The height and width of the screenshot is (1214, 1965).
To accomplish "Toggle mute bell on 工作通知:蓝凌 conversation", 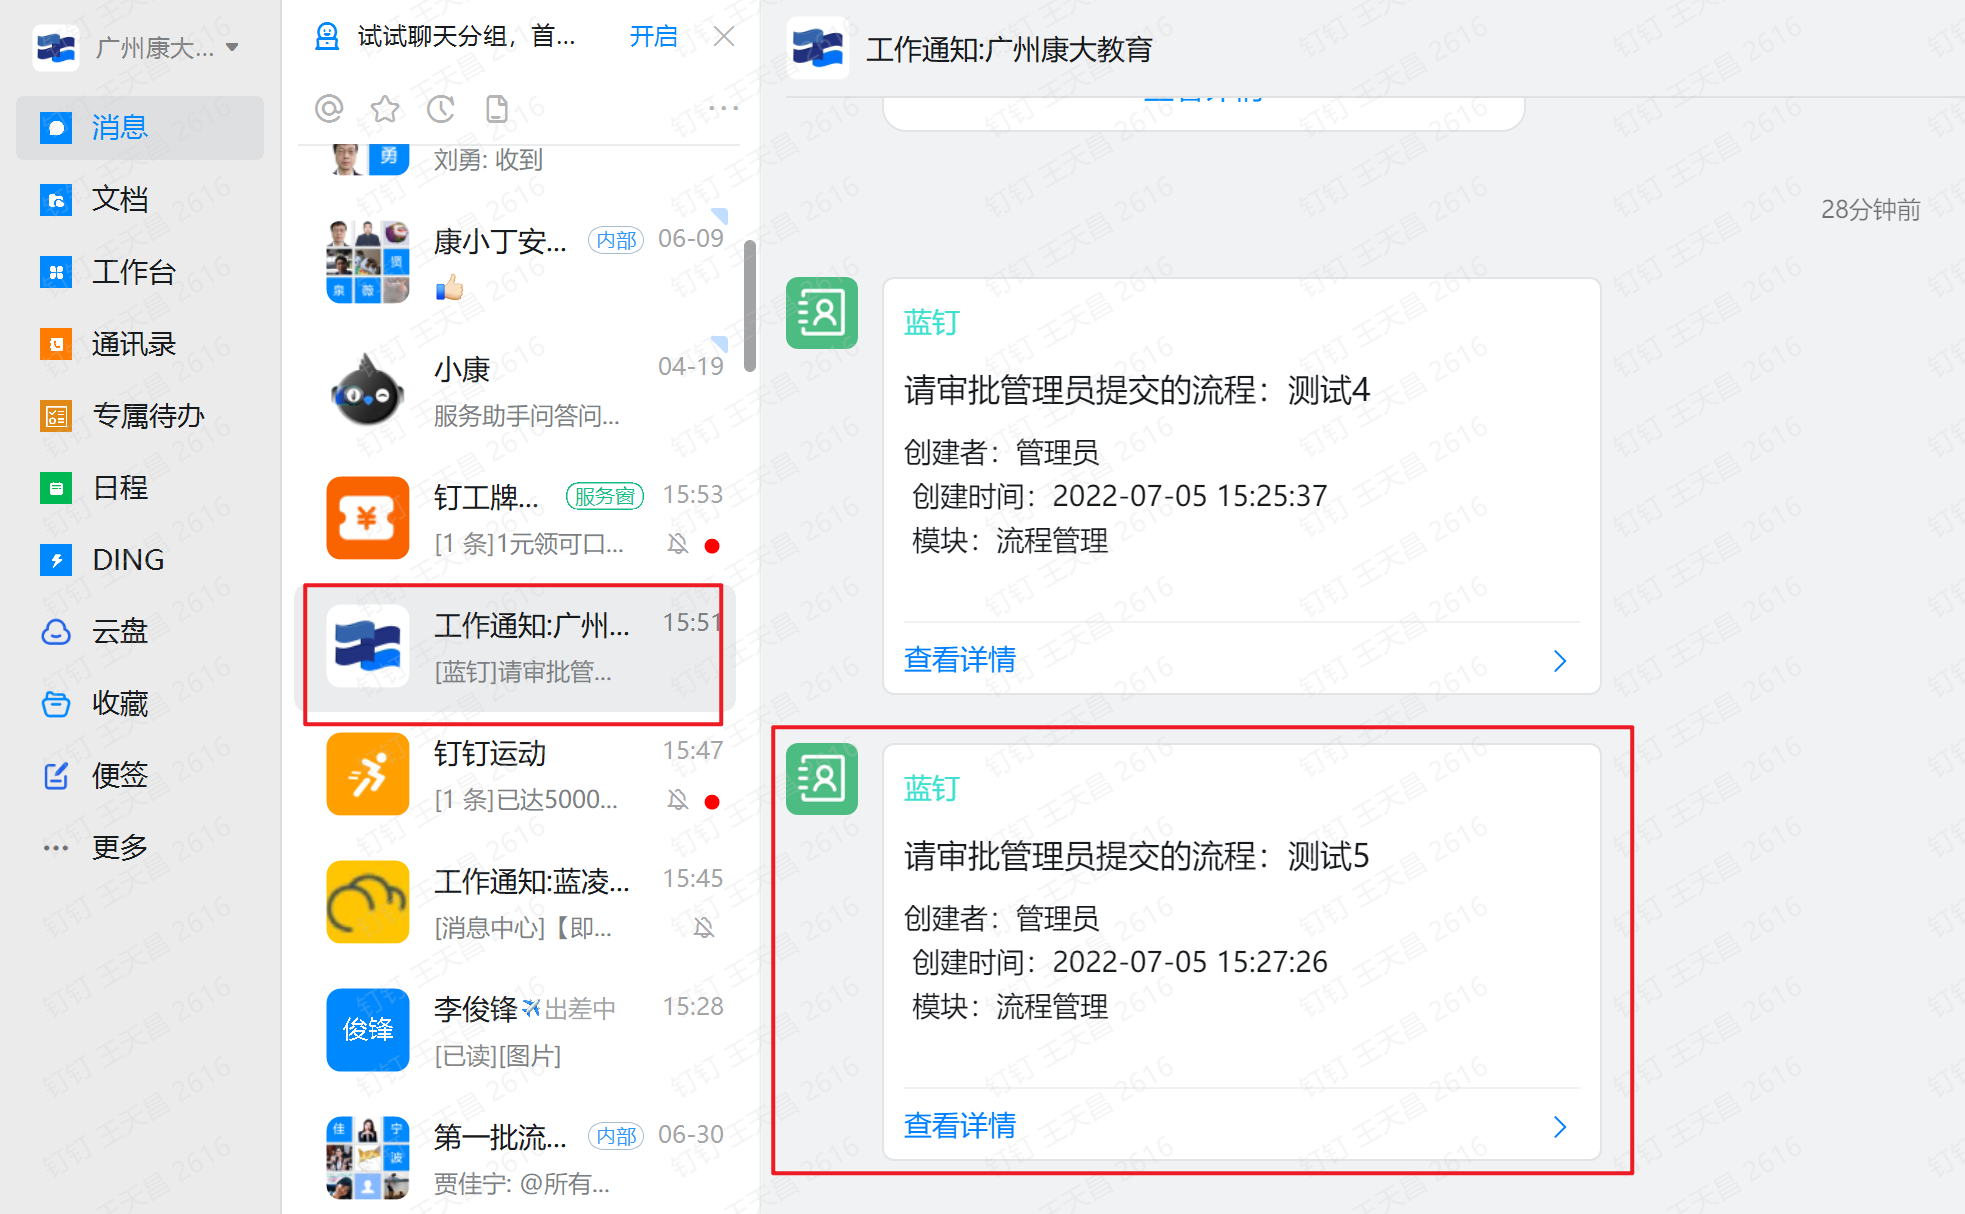I will click(x=704, y=928).
